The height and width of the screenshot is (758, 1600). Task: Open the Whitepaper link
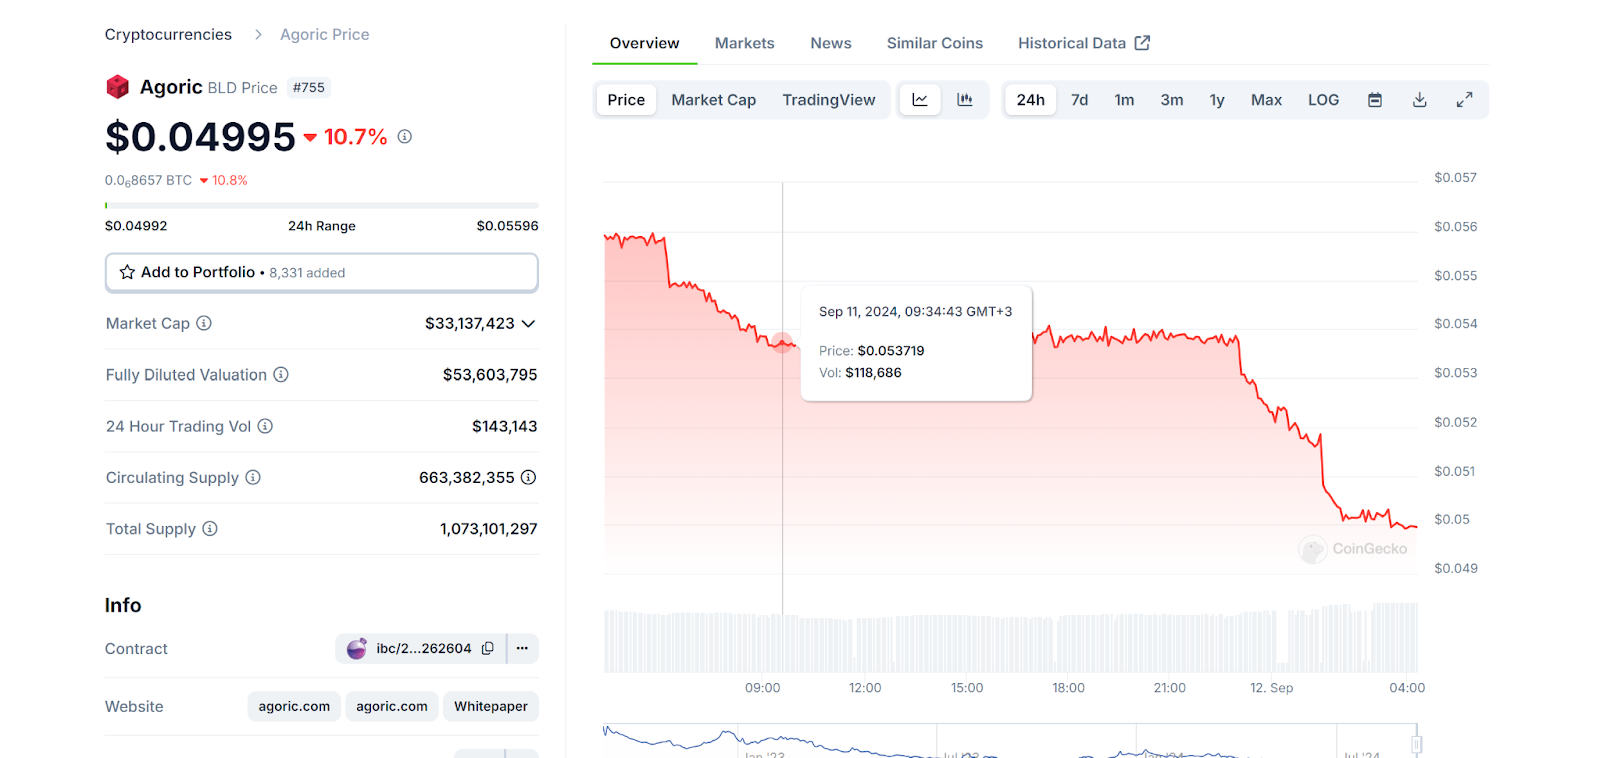tap(491, 706)
